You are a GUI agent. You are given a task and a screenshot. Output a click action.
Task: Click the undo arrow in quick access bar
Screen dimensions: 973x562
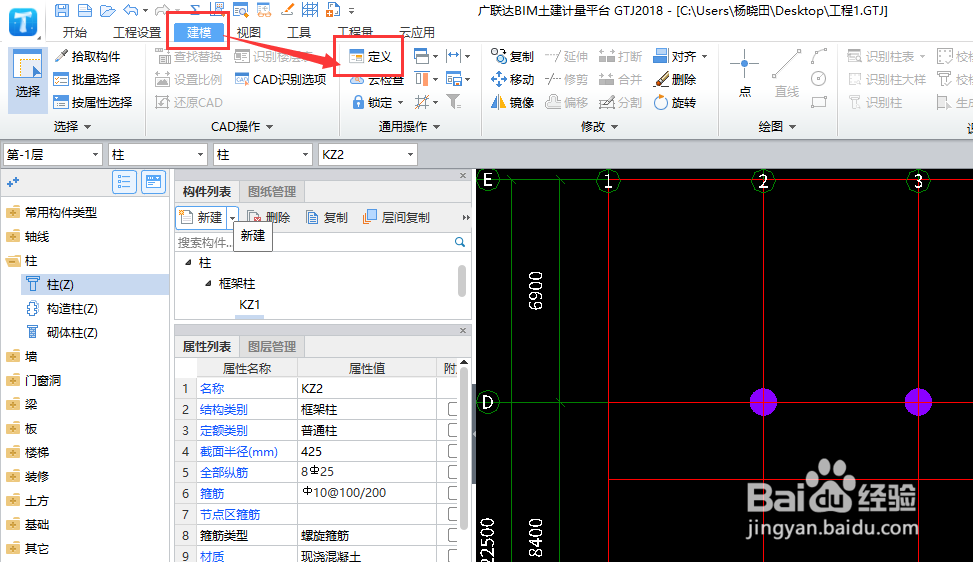tap(131, 10)
